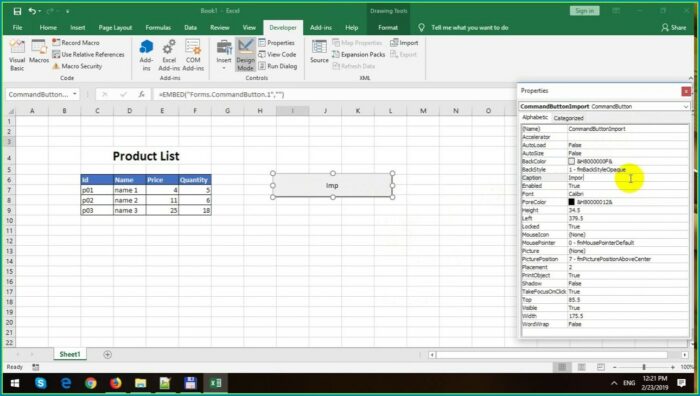Click the Insert Function fx icon
The image size is (700, 396).
click(x=142, y=94)
